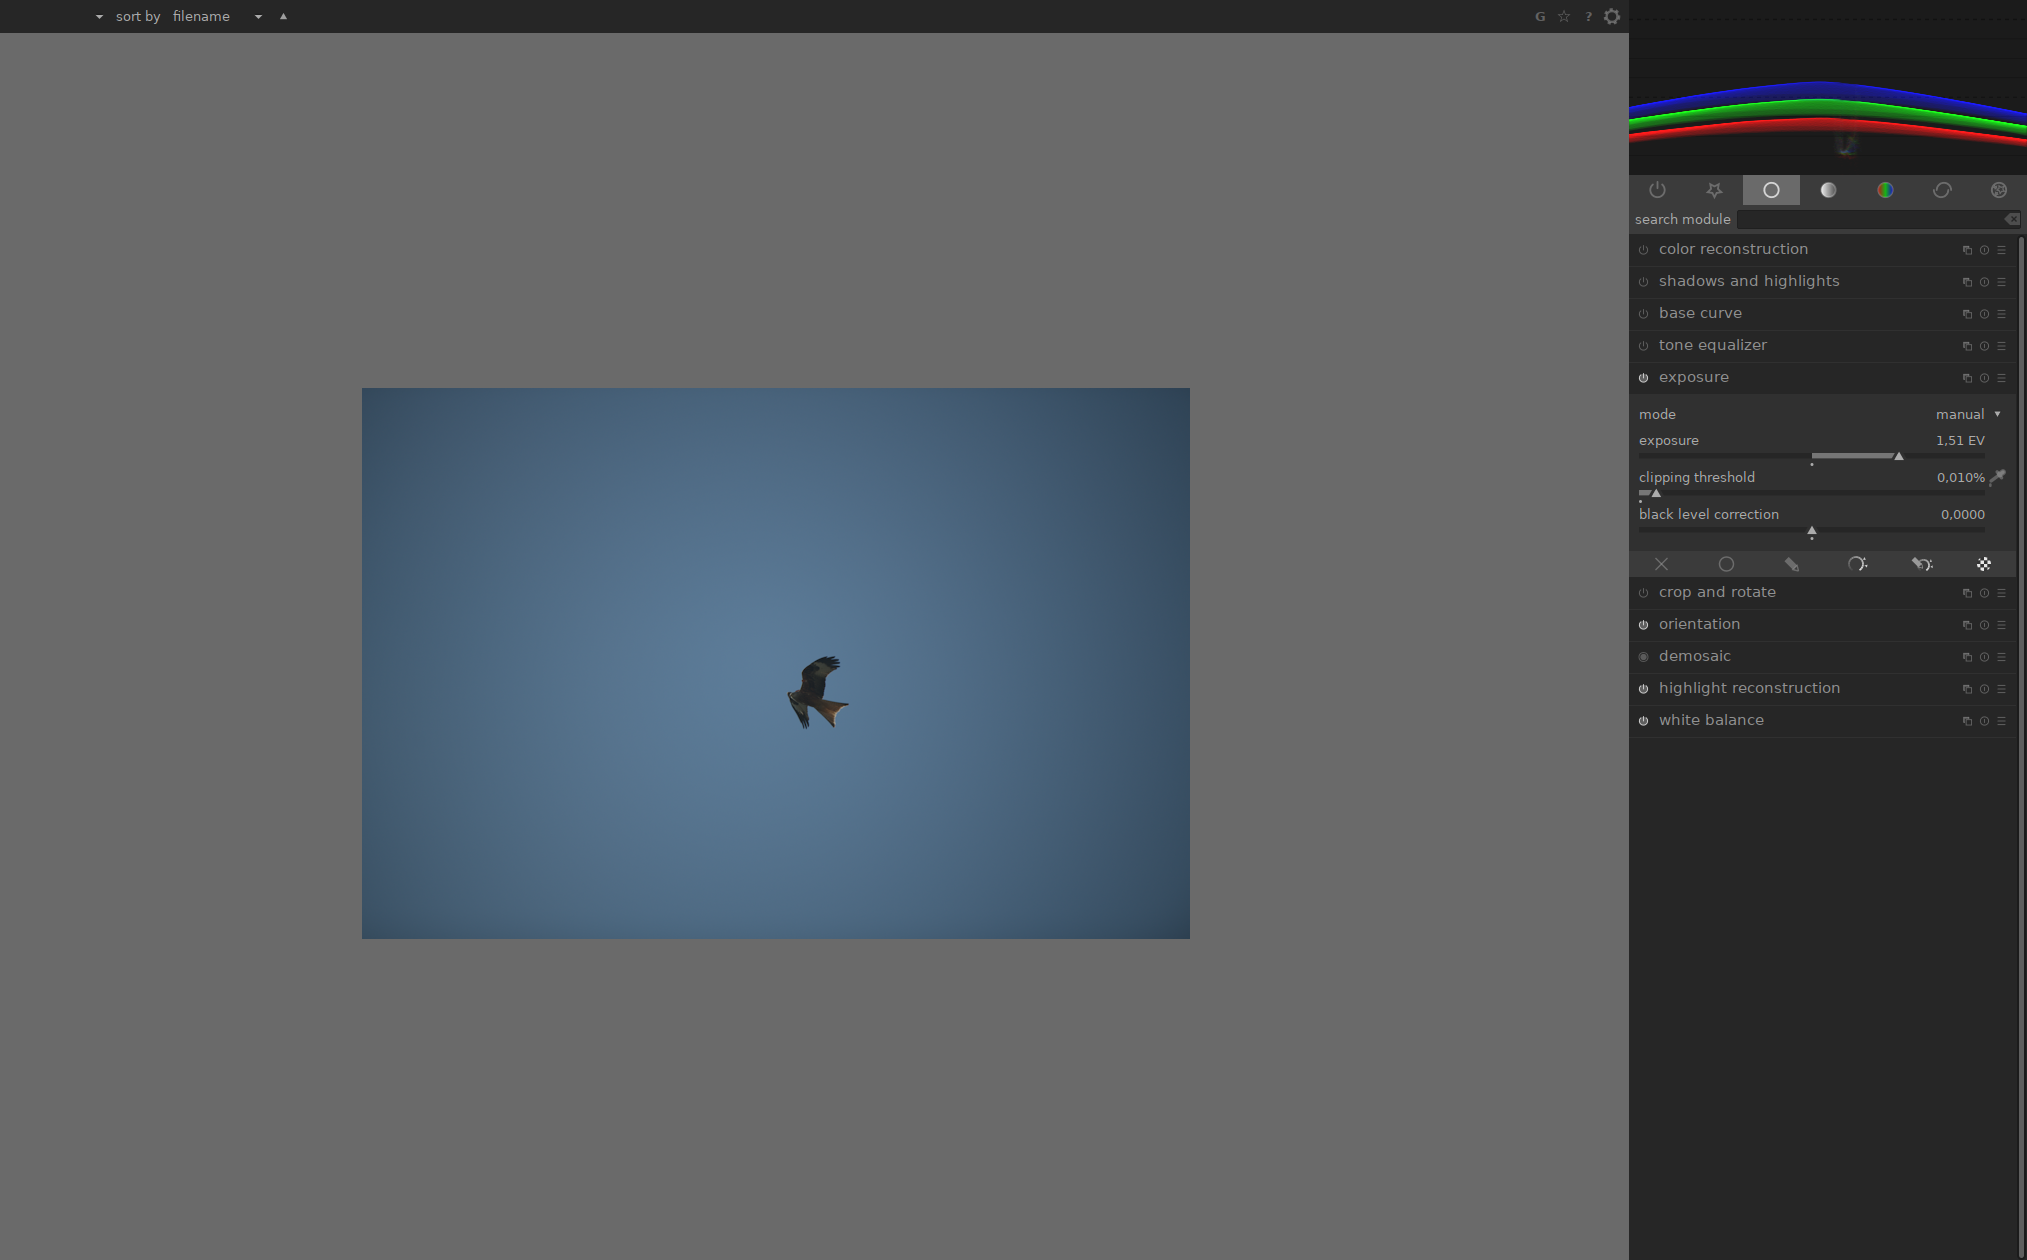Enable the base curve module
Image resolution: width=2027 pixels, height=1260 pixels.
point(1644,313)
